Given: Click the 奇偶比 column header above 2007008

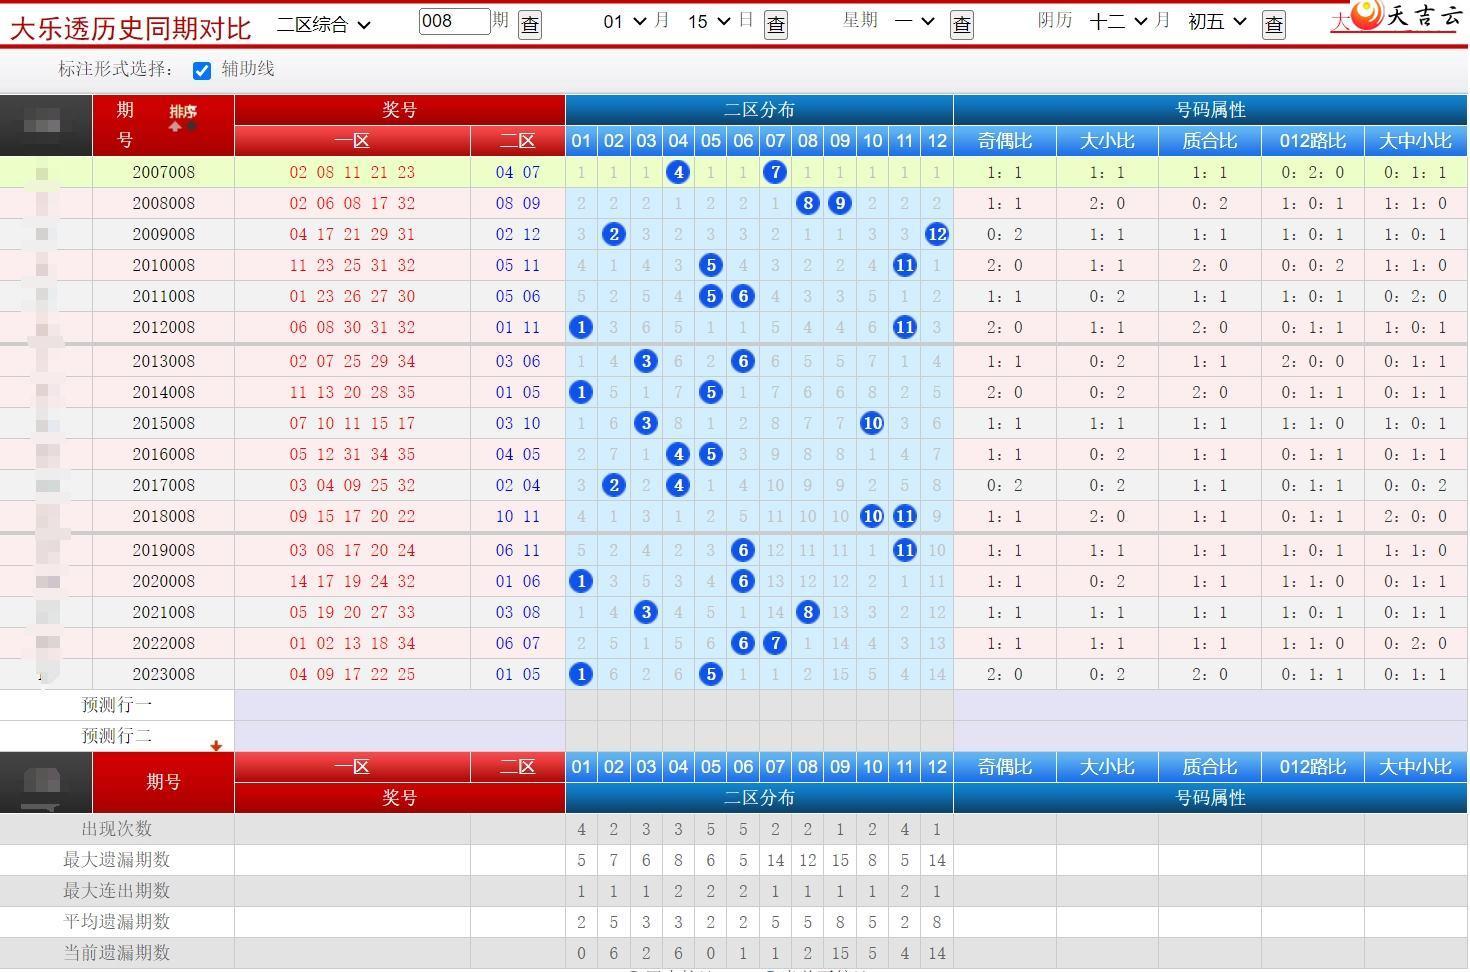Looking at the screenshot, I should pyautogui.click(x=1005, y=141).
